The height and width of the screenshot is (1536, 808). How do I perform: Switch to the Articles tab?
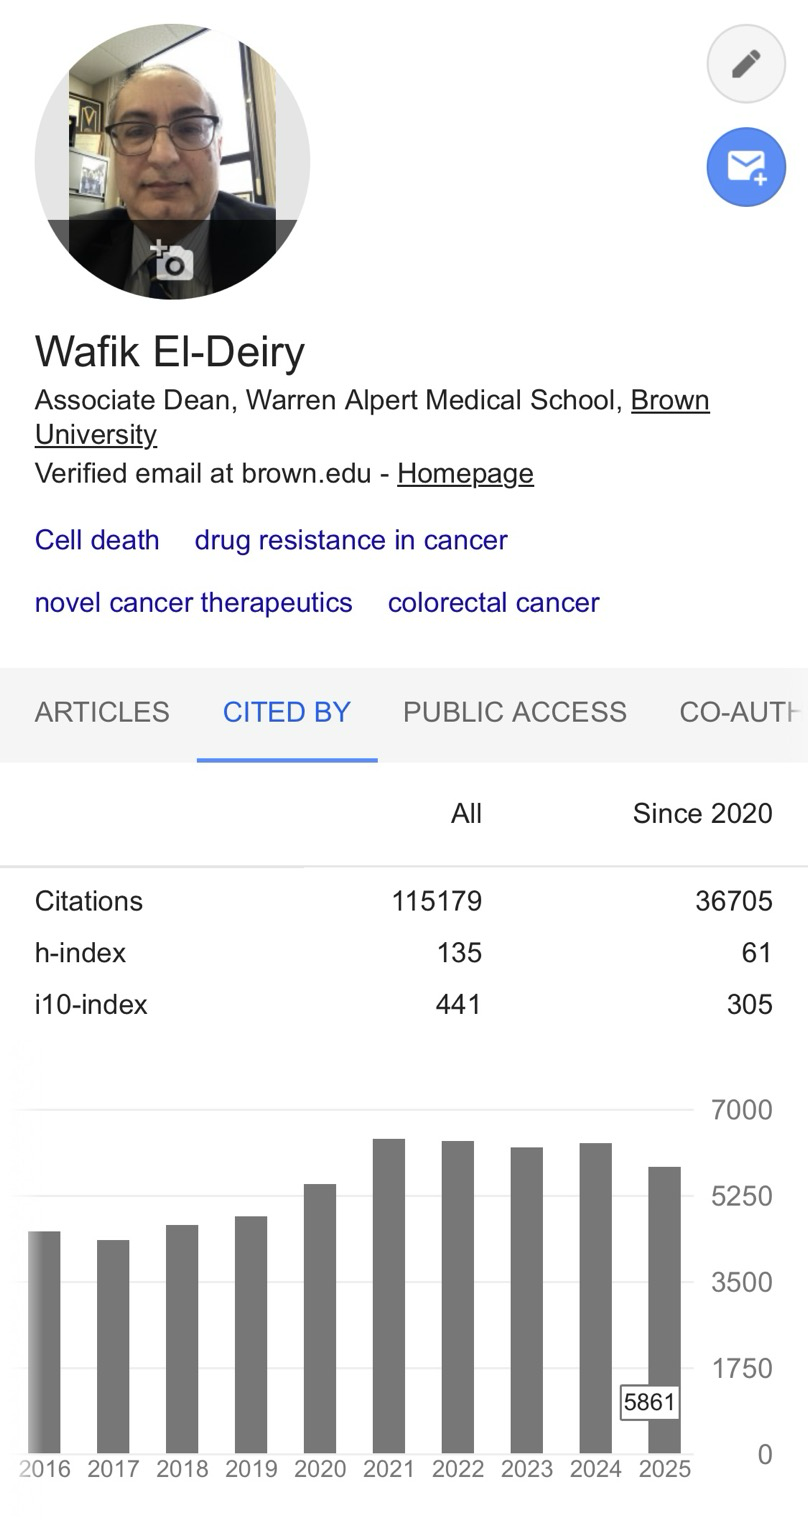[x=102, y=712]
